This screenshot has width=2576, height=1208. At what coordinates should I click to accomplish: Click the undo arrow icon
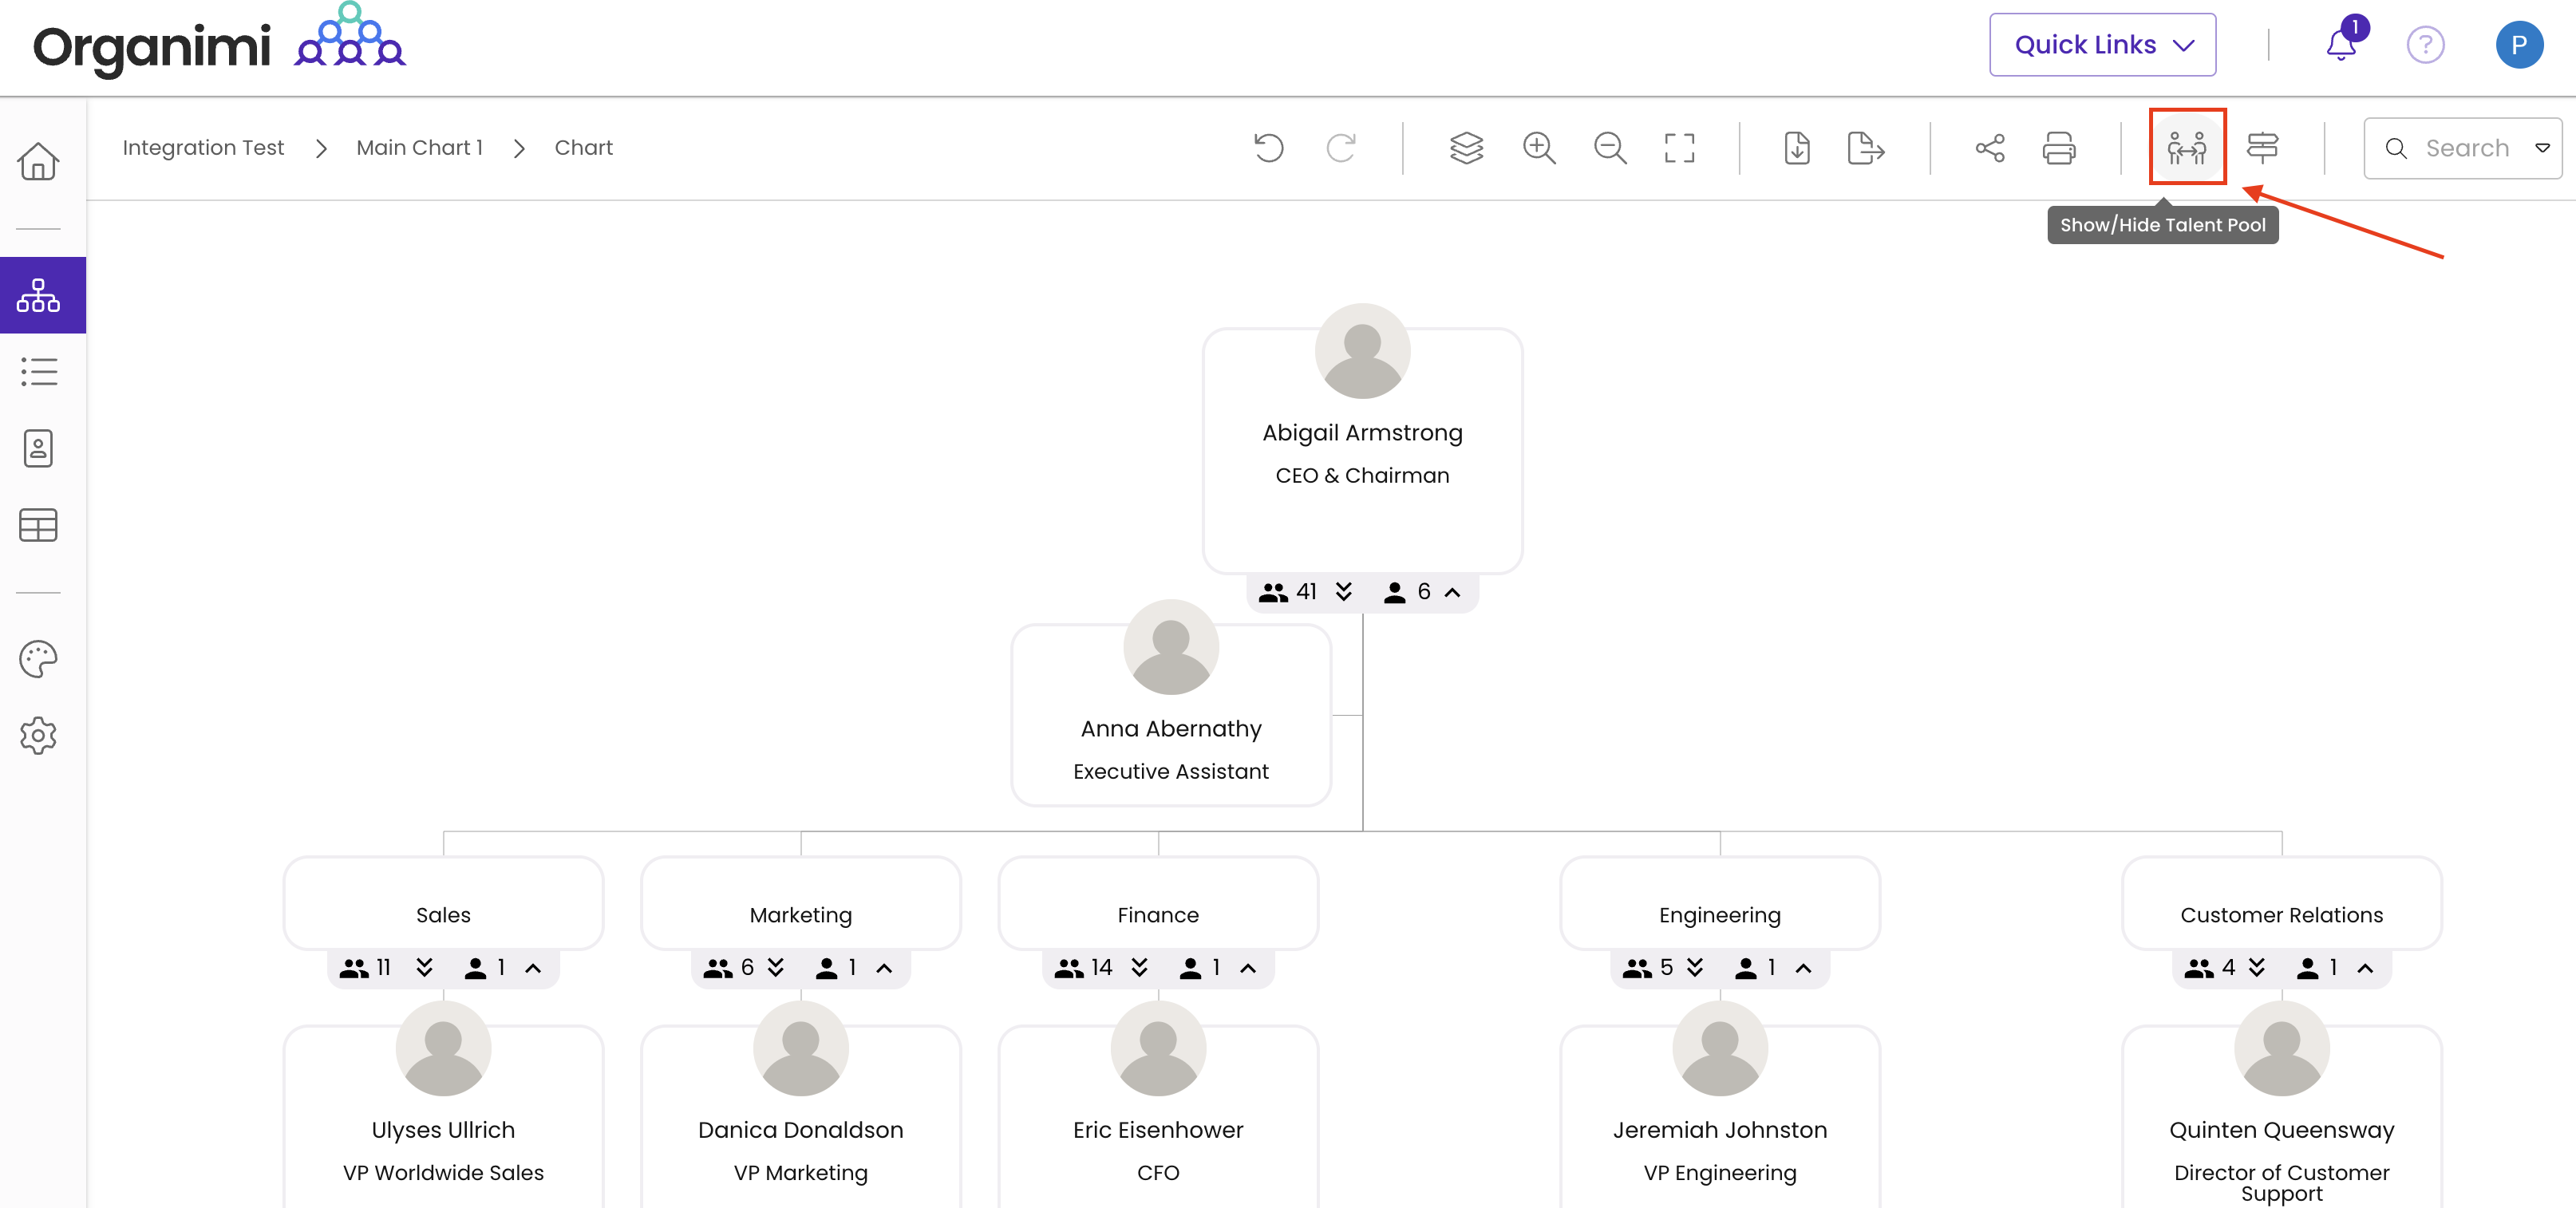click(x=1268, y=148)
